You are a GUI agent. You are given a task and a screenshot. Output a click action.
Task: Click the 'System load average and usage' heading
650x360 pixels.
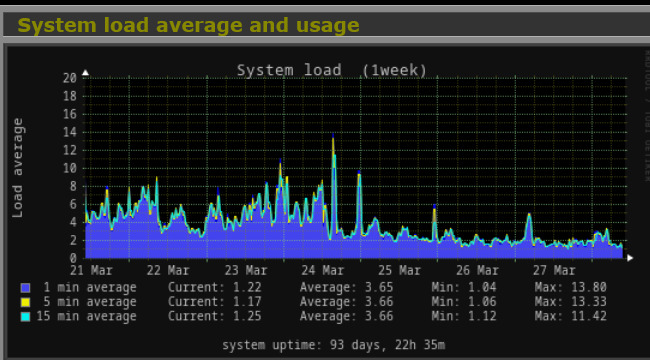188,25
